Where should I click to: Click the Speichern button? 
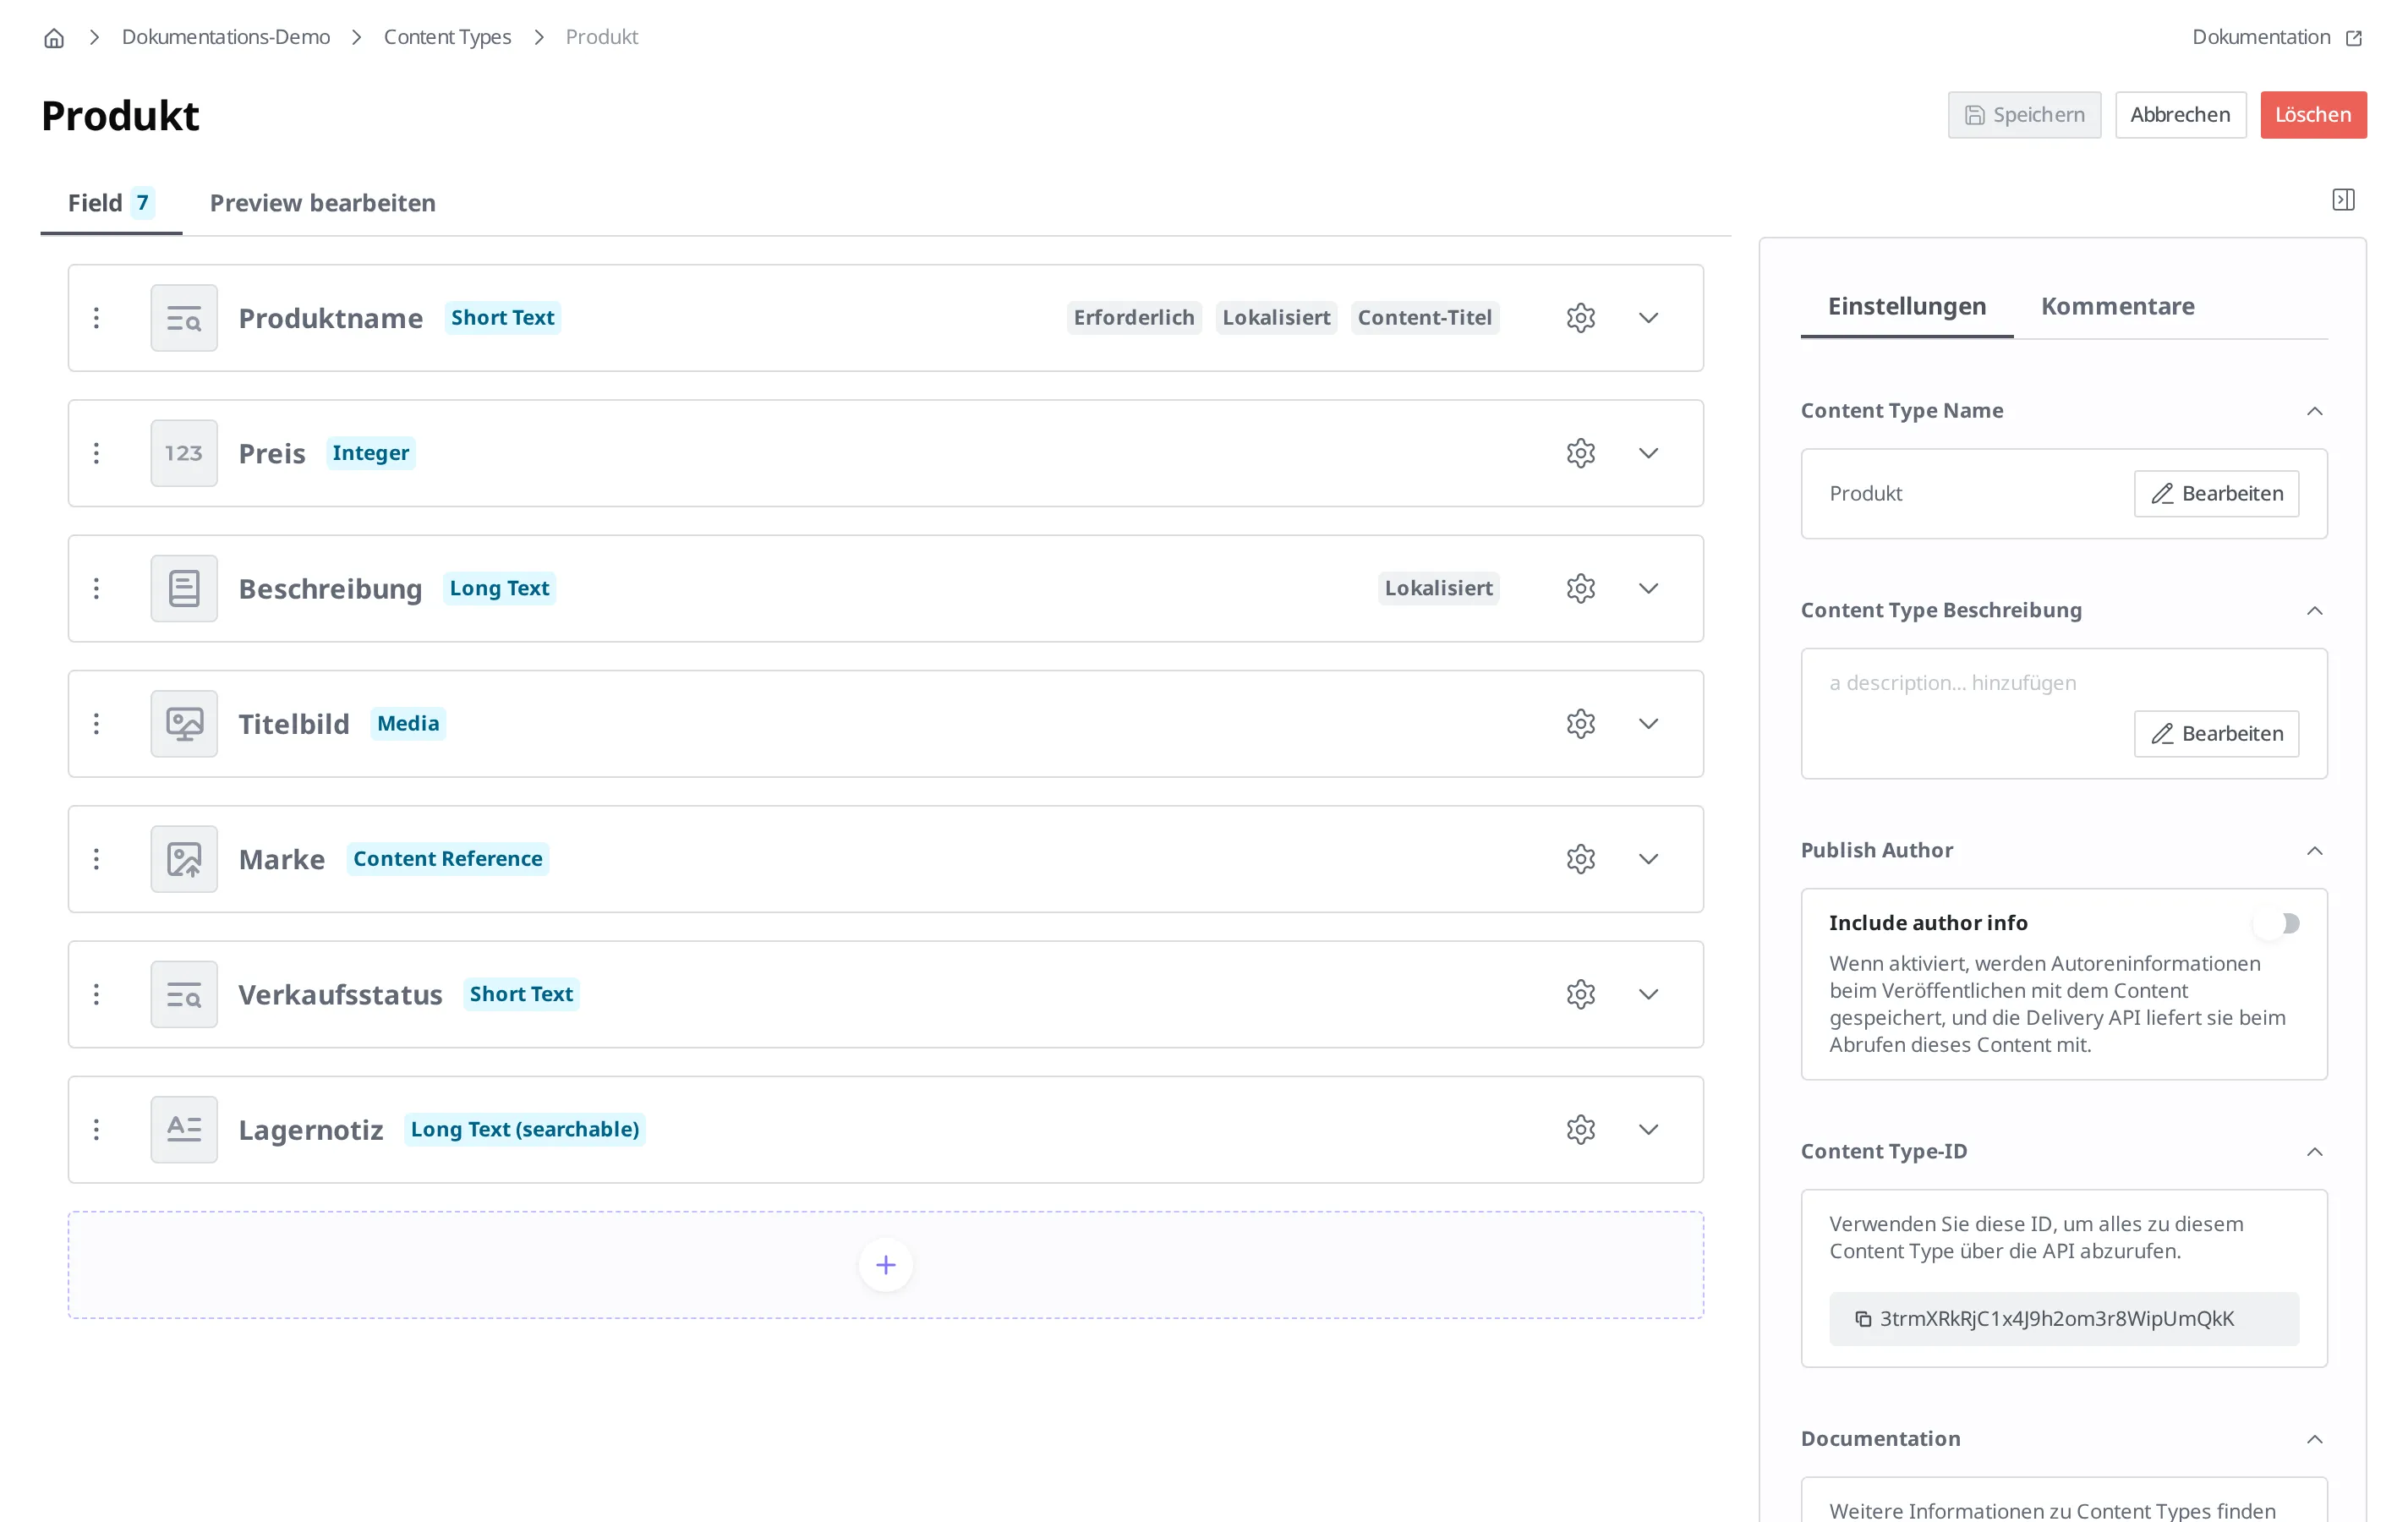click(x=2024, y=115)
